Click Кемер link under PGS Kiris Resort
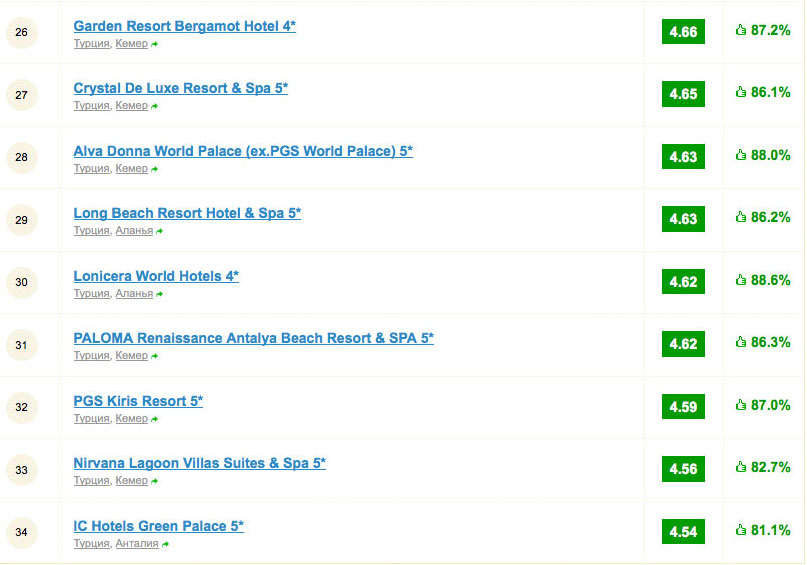The image size is (807, 565). (x=131, y=419)
